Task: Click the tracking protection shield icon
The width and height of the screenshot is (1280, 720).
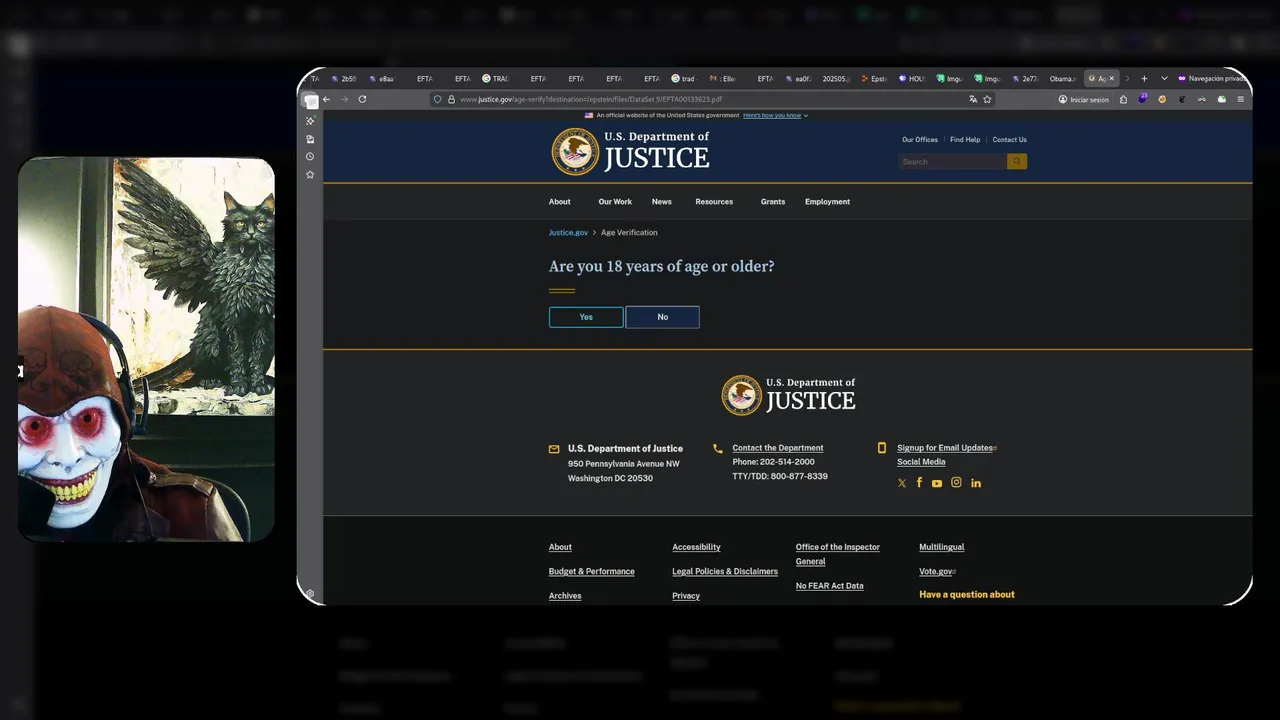Action: coord(437,99)
